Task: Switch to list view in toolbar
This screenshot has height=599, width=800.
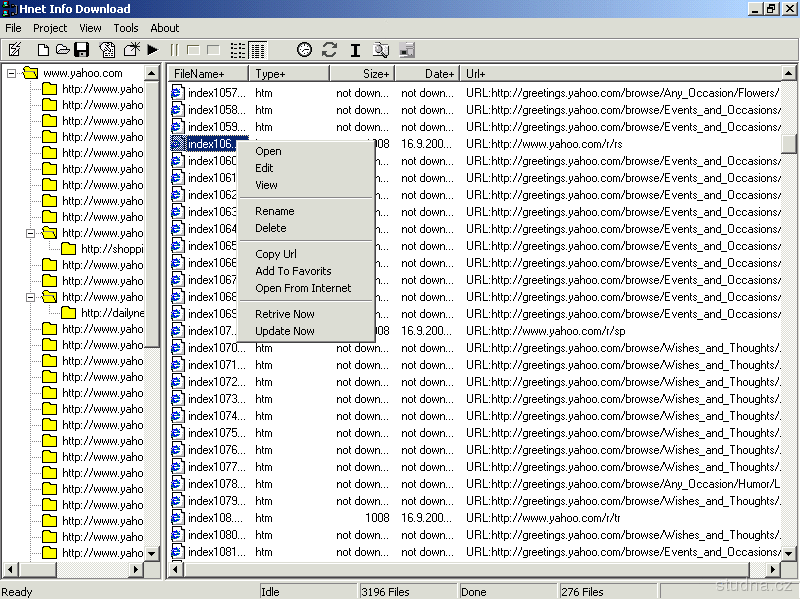Action: (x=238, y=50)
